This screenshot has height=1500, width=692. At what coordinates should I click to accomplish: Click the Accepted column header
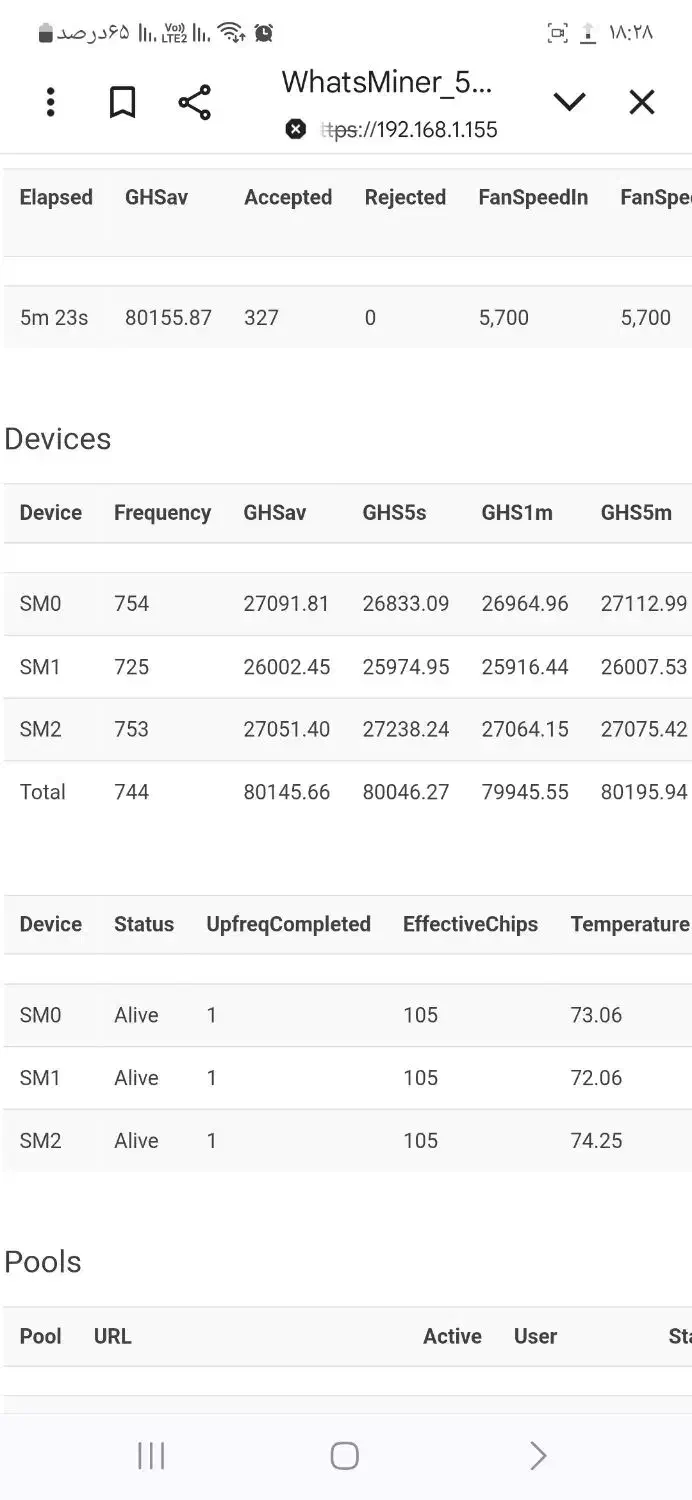click(x=288, y=197)
